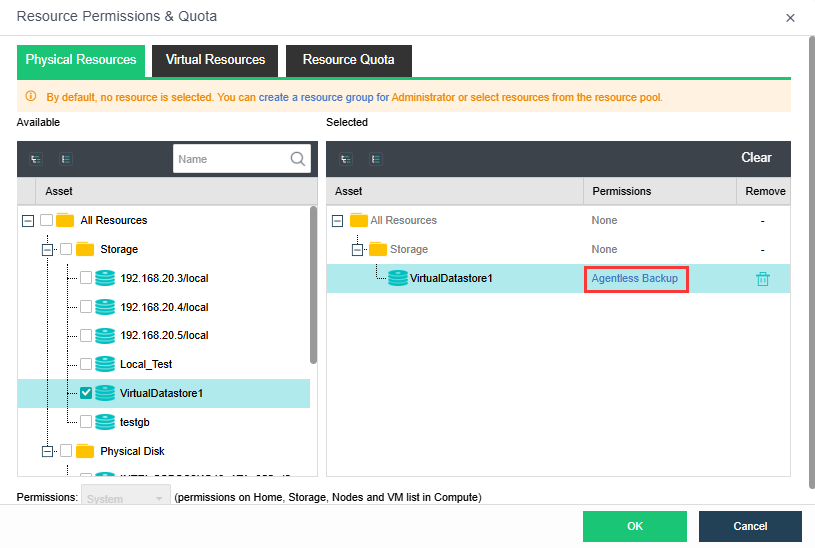Click the trash icon to remove VirtualDatastore1
This screenshot has height=548, width=815.
pos(763,279)
